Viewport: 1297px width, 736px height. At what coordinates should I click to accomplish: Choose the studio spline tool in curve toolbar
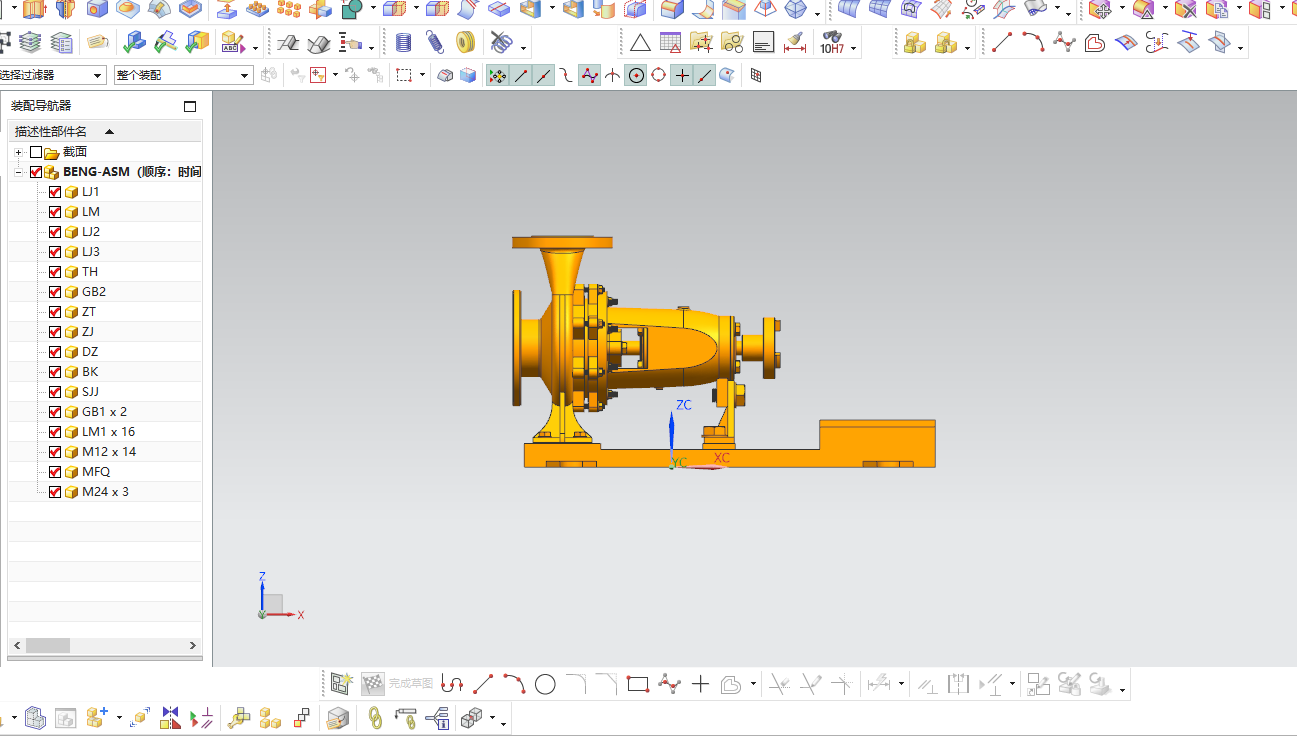pyautogui.click(x=1064, y=43)
